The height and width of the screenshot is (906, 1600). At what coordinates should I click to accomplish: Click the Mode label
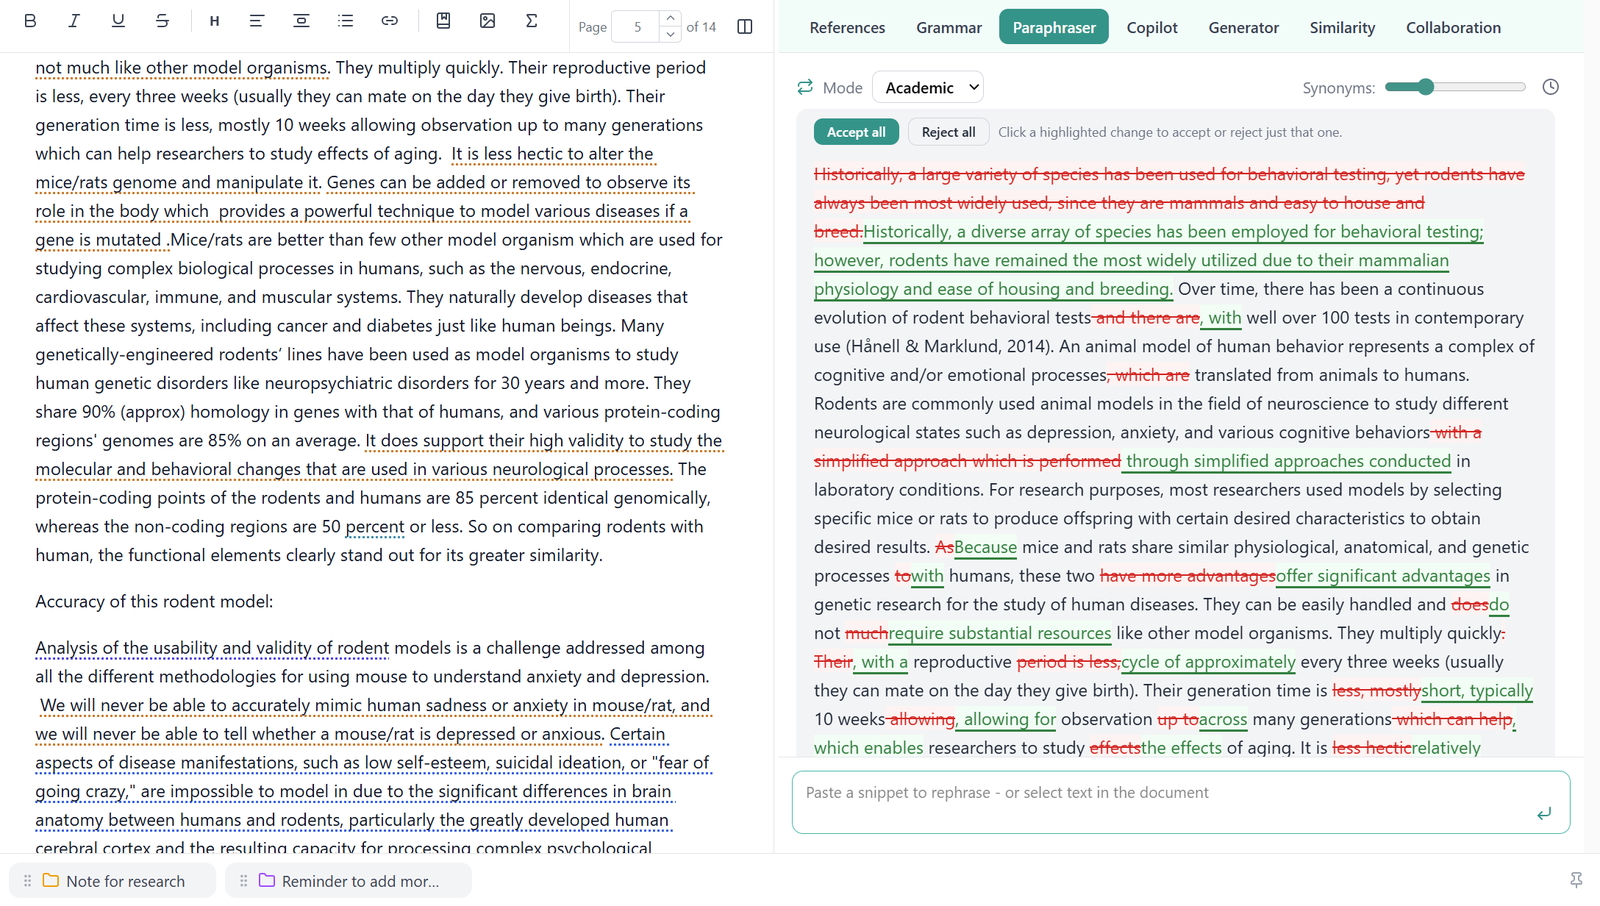click(842, 88)
